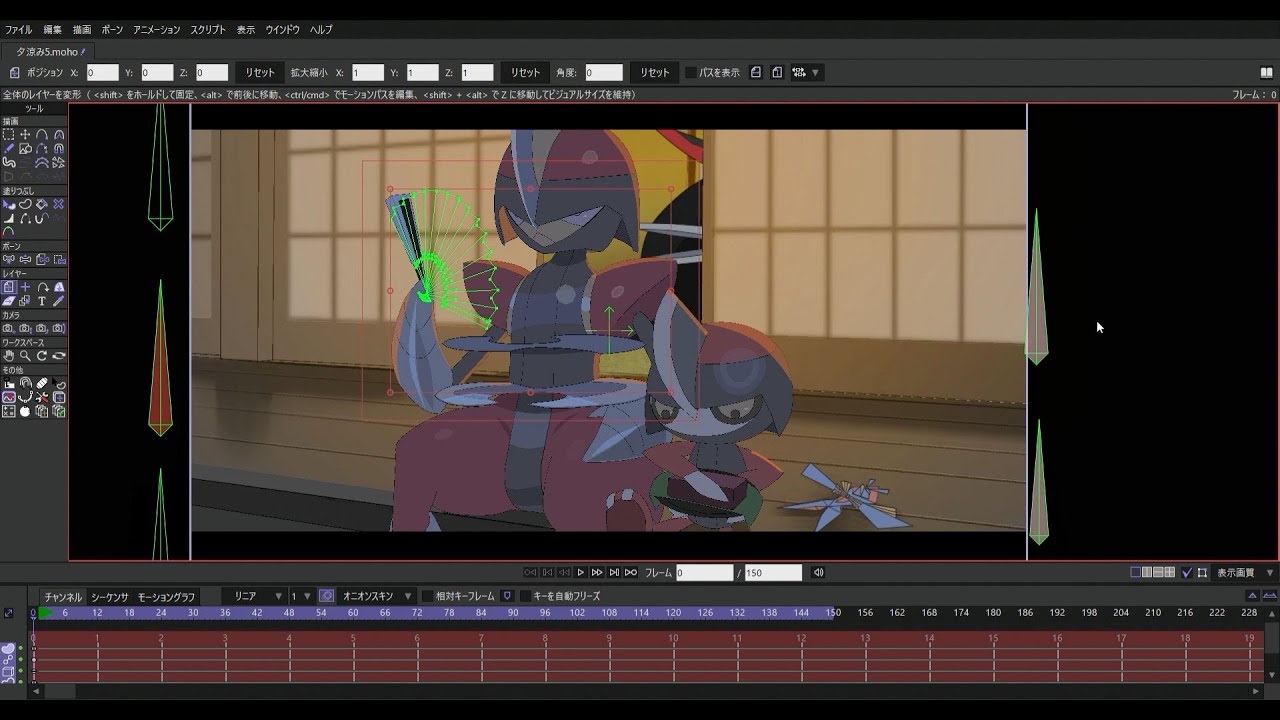Select the Delete Shape X tool
1280x720 pixels.
click(x=59, y=204)
